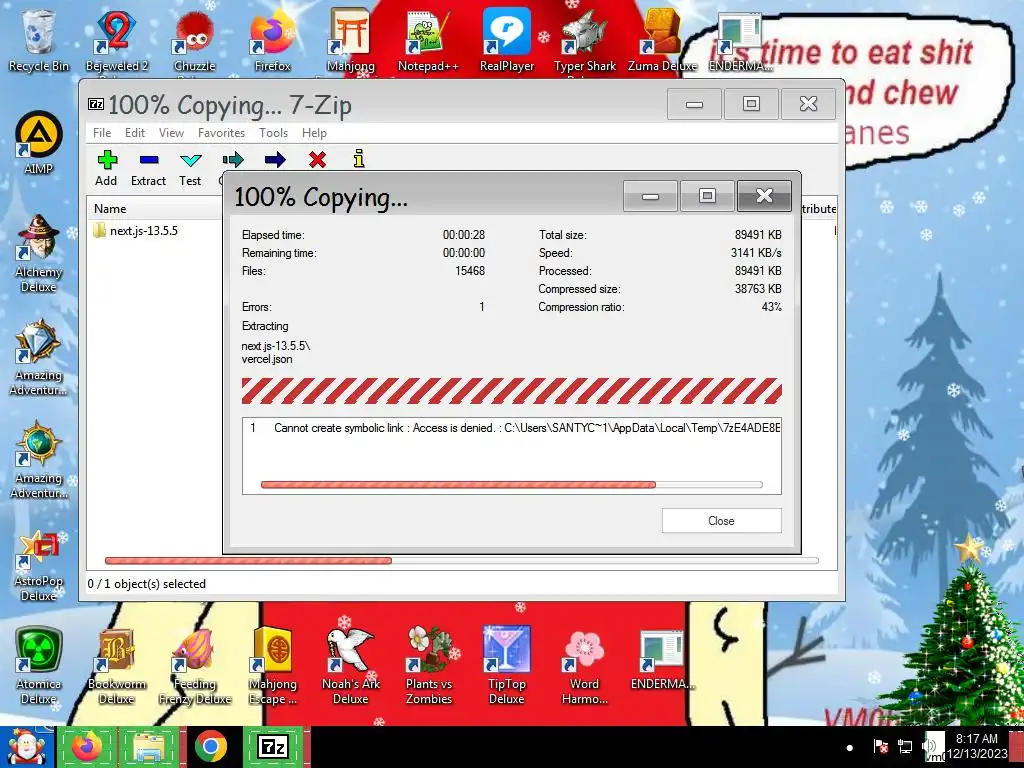Open Notepad++ desktop shortcut
1024x768 pixels.
pyautogui.click(x=428, y=41)
